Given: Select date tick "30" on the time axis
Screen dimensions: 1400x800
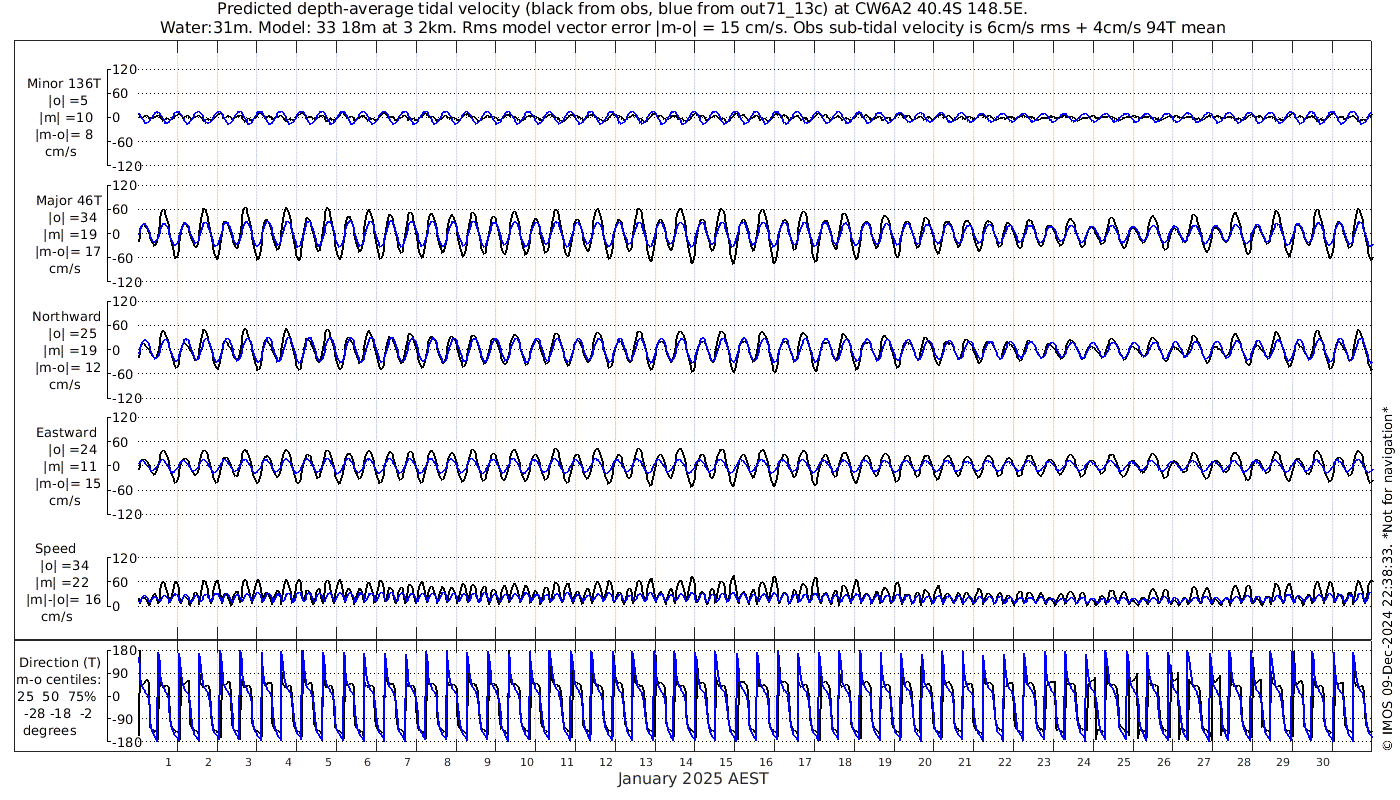Looking at the screenshot, I should (1323, 762).
